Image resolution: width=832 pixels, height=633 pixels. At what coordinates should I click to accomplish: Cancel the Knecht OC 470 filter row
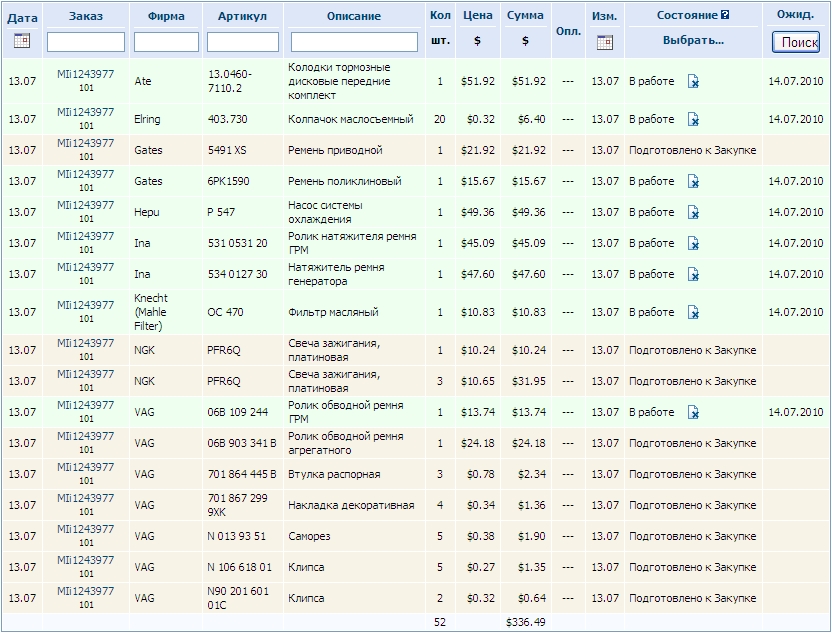(x=693, y=313)
